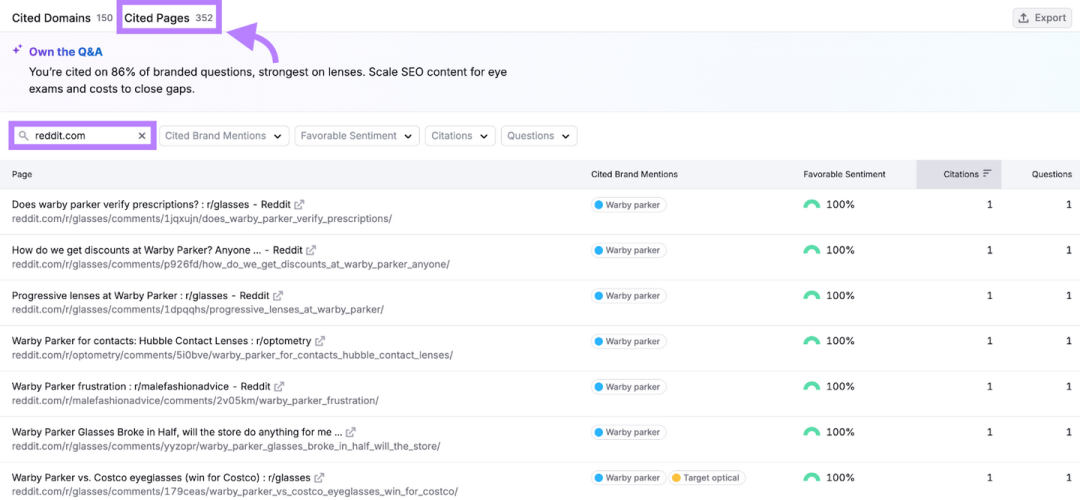Click the Favorable Sentiment column header

click(x=844, y=174)
